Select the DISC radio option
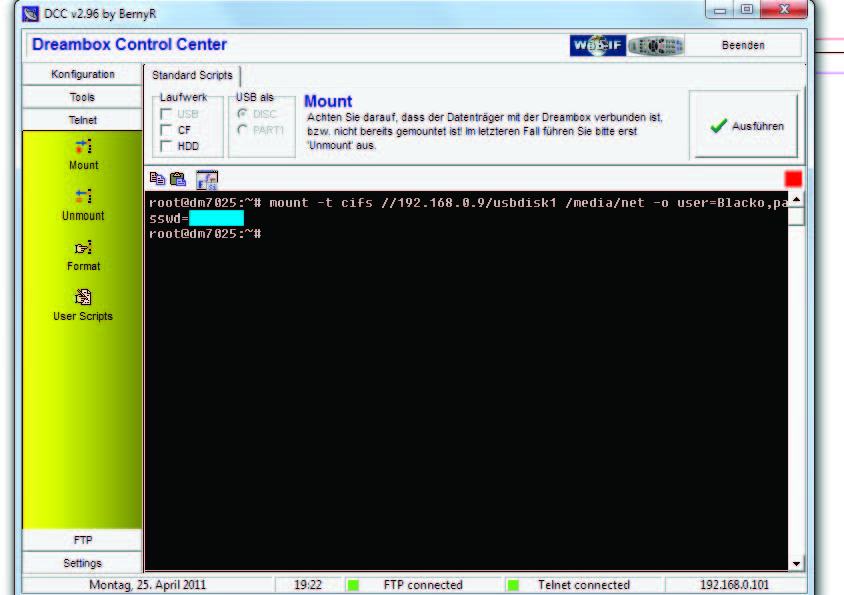This screenshot has width=844, height=595. [x=242, y=114]
